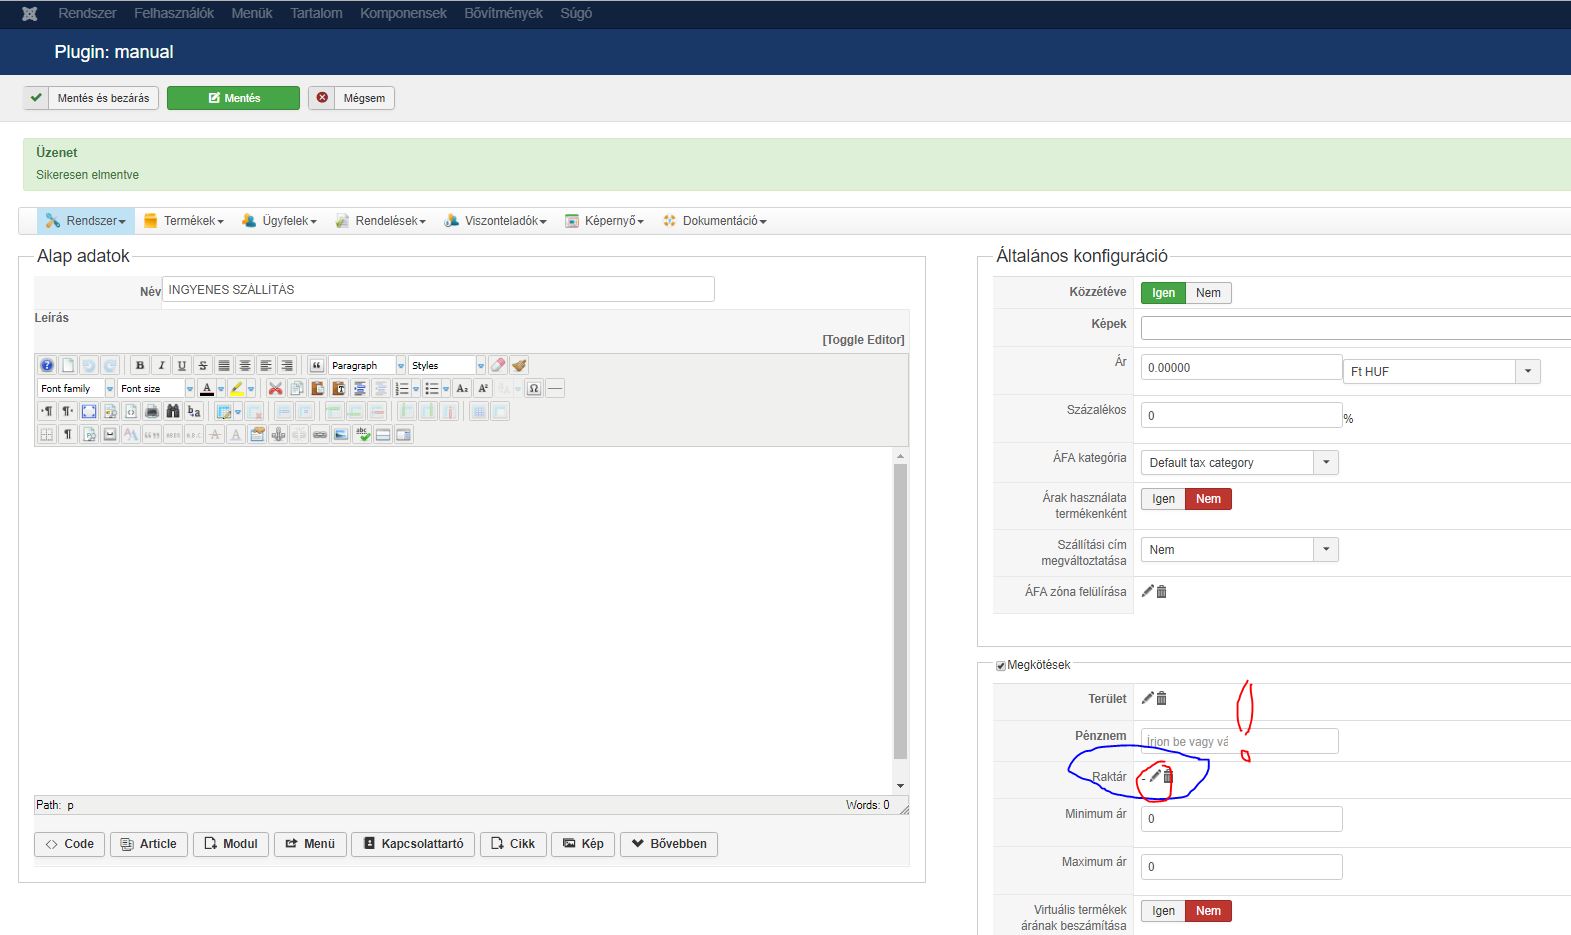
Task: Run the spellchecker icon
Action: click(362, 434)
